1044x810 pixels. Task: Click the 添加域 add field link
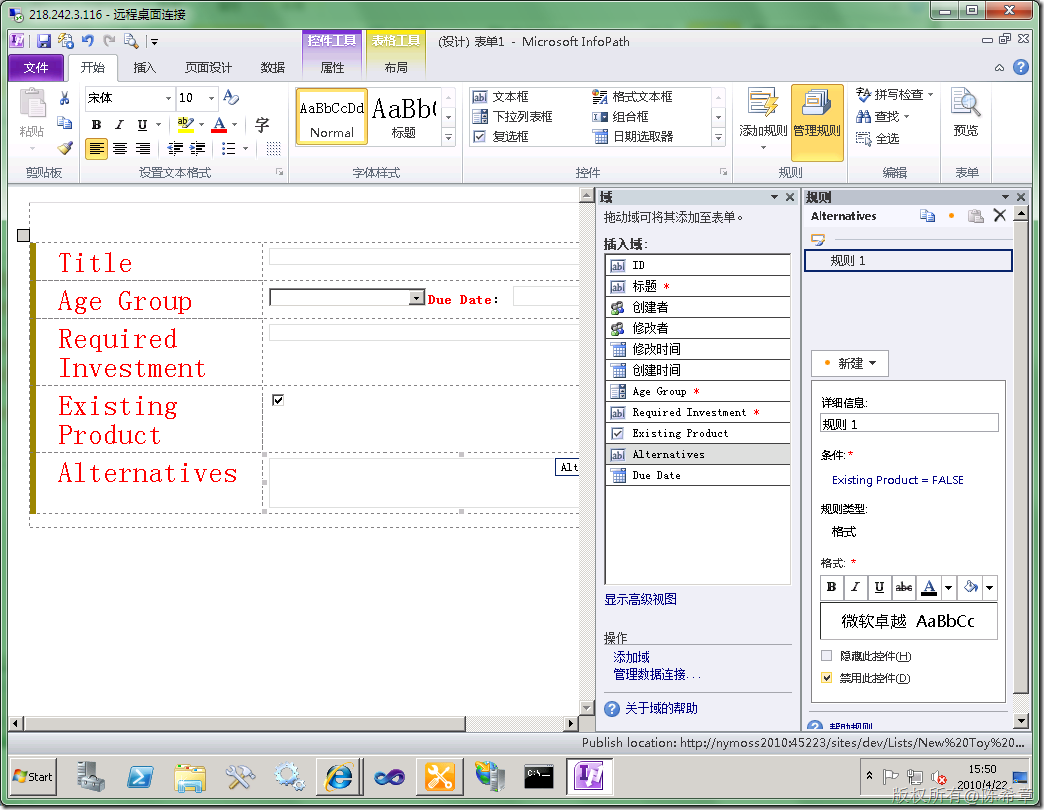click(631, 657)
